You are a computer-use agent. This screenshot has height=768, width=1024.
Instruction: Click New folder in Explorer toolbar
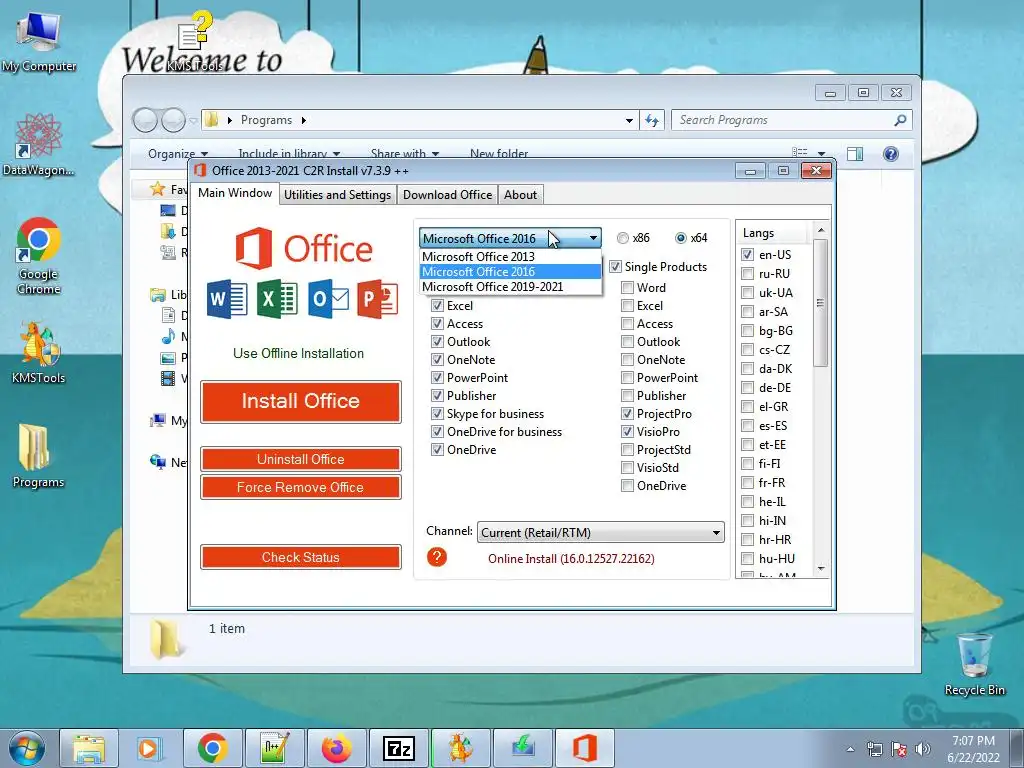499,153
